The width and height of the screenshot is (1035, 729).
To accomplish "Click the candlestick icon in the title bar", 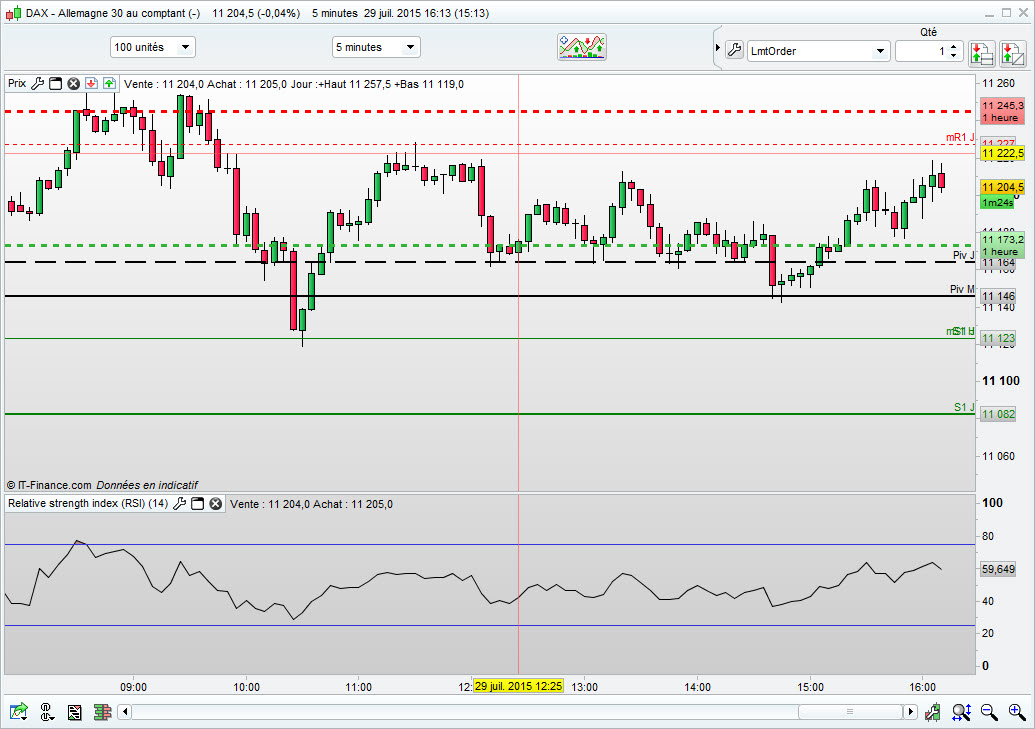I will click(13, 13).
